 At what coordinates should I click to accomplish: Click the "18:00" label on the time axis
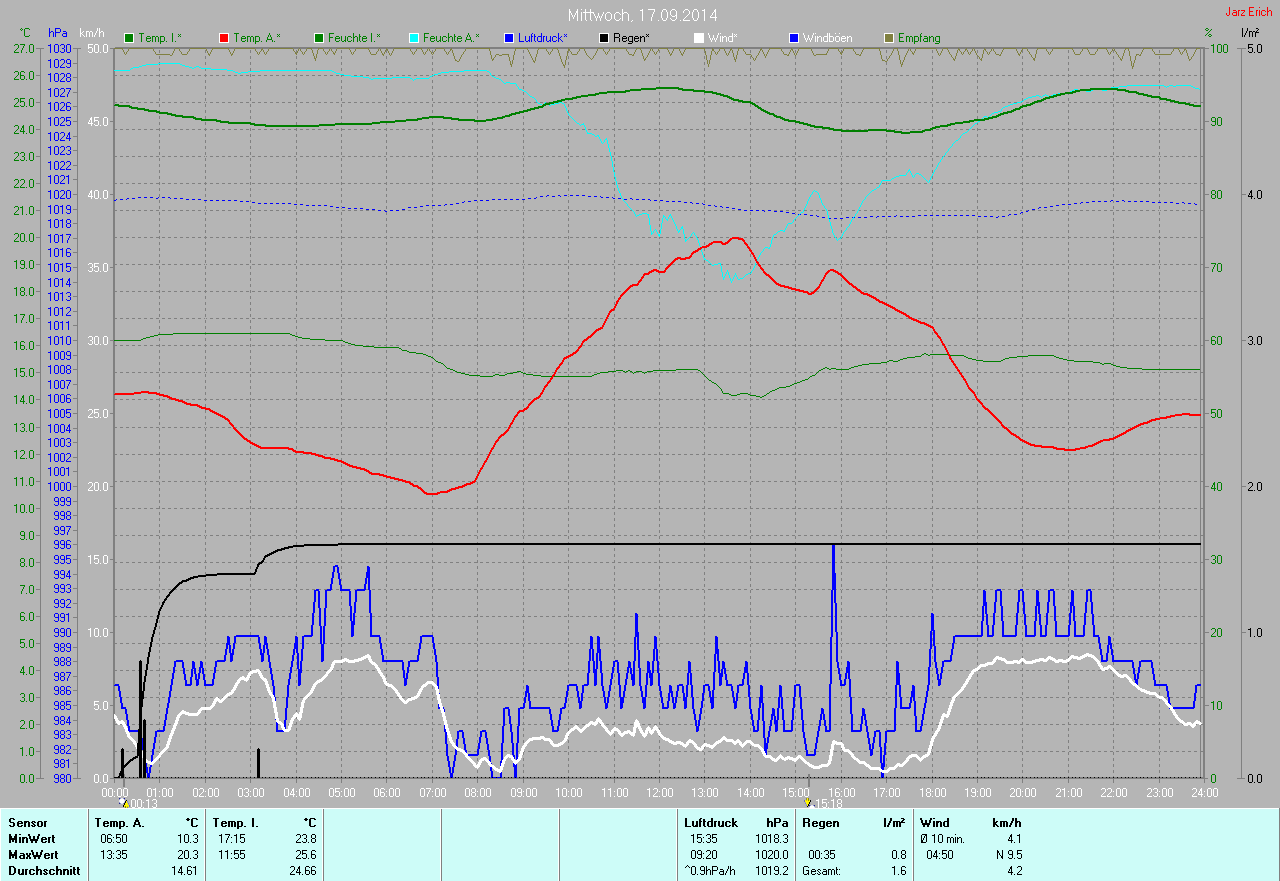pos(932,793)
